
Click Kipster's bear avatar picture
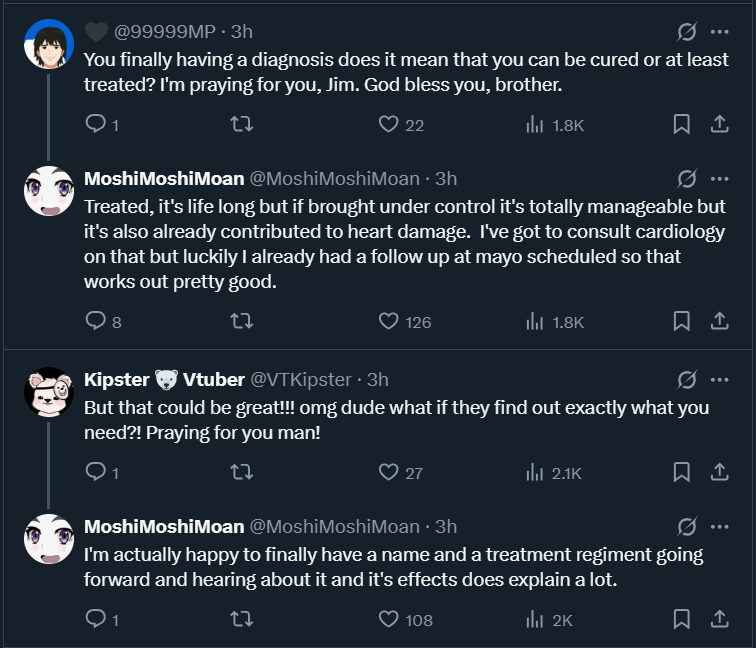pyautogui.click(x=48, y=393)
